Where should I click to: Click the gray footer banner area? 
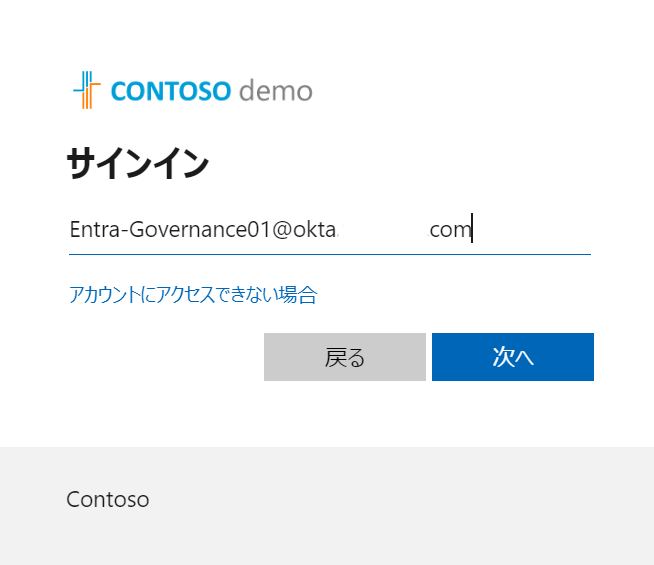coord(327,506)
